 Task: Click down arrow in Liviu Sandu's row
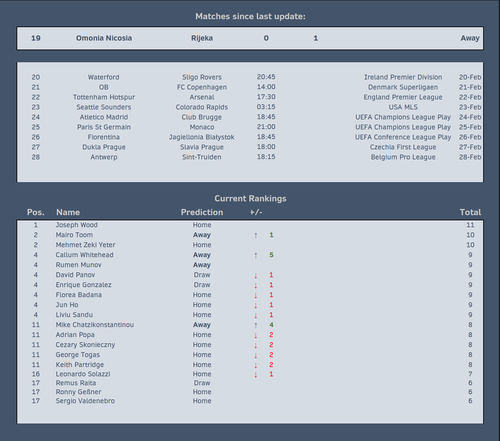(x=256, y=315)
